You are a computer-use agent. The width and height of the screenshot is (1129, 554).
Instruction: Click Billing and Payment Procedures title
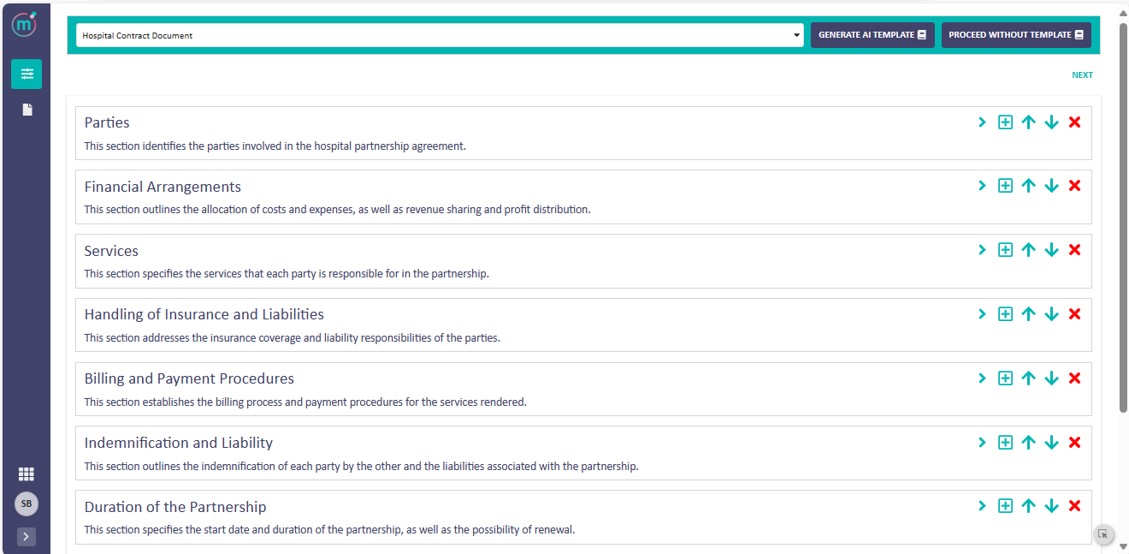[x=189, y=379]
